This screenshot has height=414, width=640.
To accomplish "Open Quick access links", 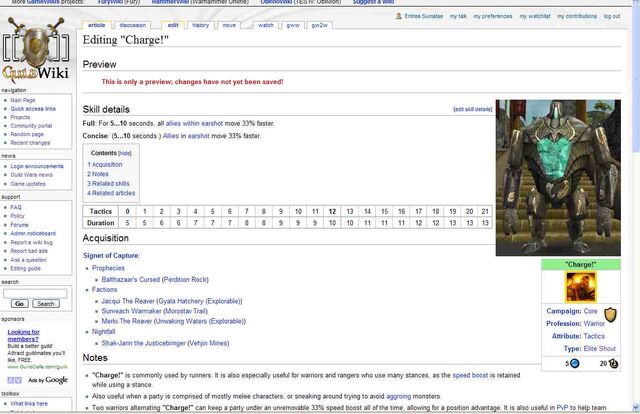I will click(x=33, y=109).
